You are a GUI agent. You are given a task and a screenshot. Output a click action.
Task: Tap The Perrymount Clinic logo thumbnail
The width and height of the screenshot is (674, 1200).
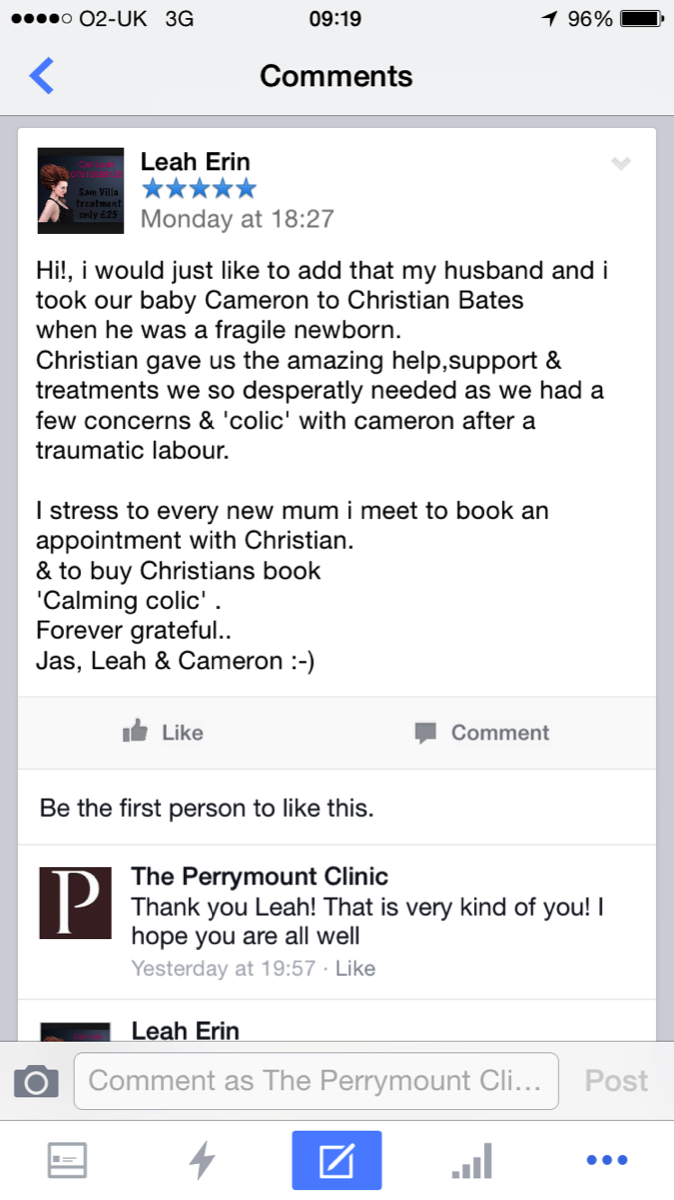click(x=75, y=902)
